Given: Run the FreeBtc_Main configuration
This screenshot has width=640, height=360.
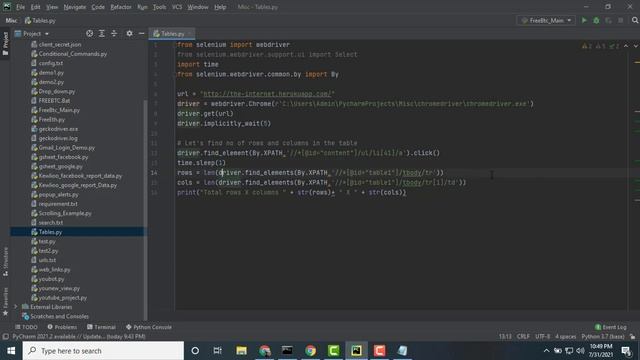Looking at the screenshot, I should 584,20.
